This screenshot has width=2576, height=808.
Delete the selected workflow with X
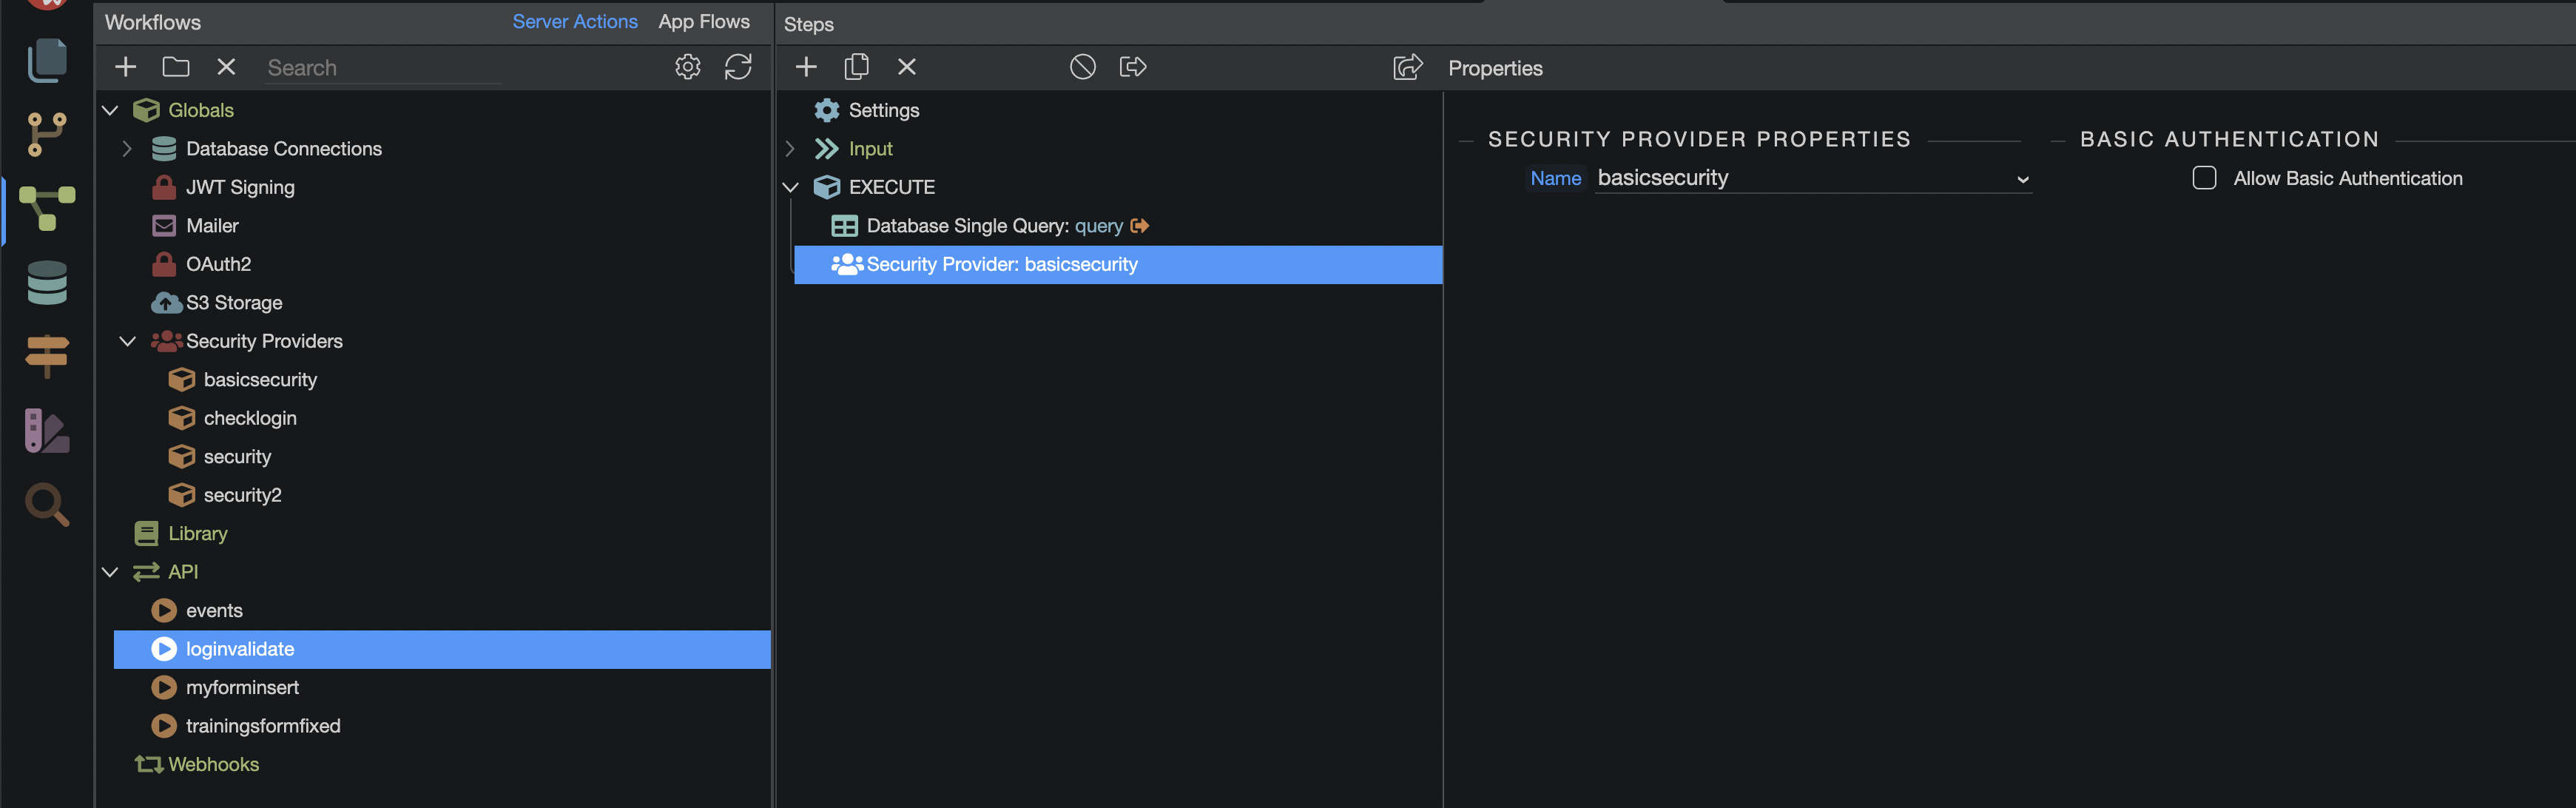226,67
